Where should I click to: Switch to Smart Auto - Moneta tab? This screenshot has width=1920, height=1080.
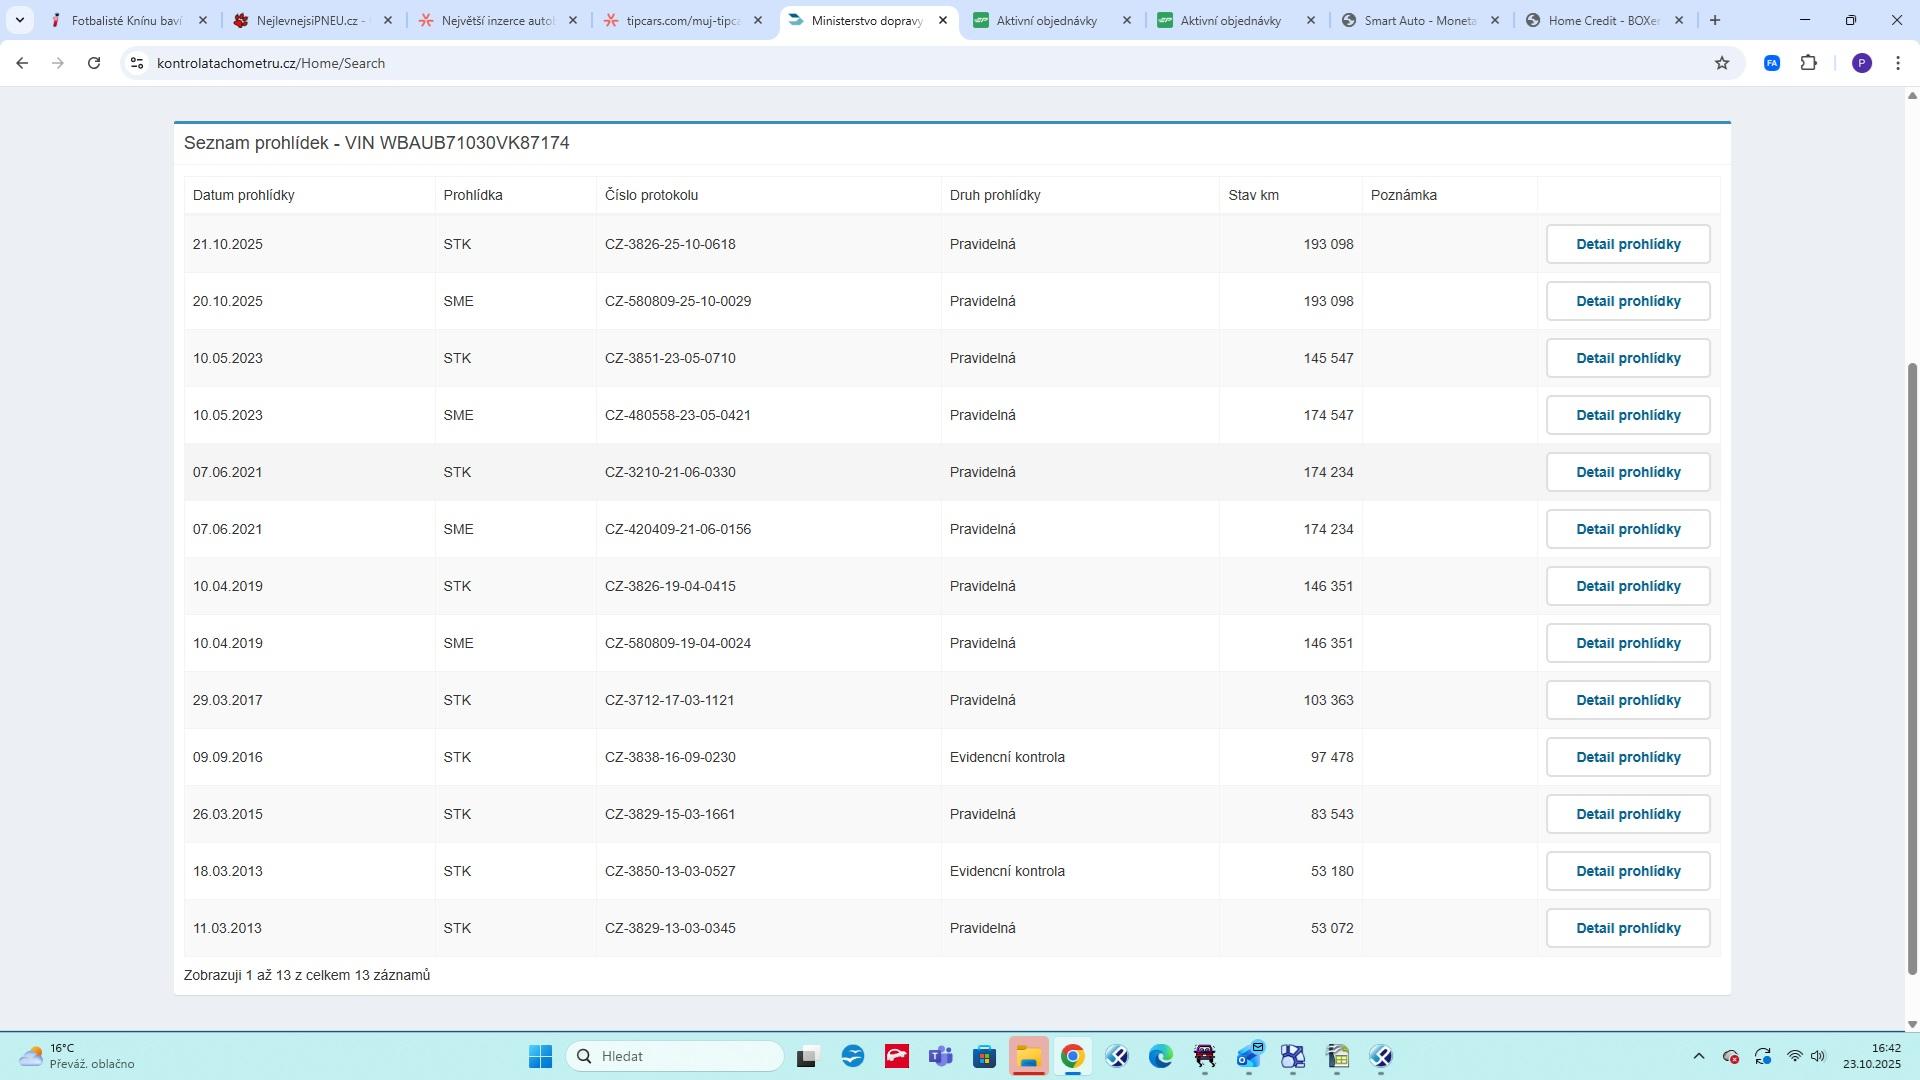click(1418, 20)
